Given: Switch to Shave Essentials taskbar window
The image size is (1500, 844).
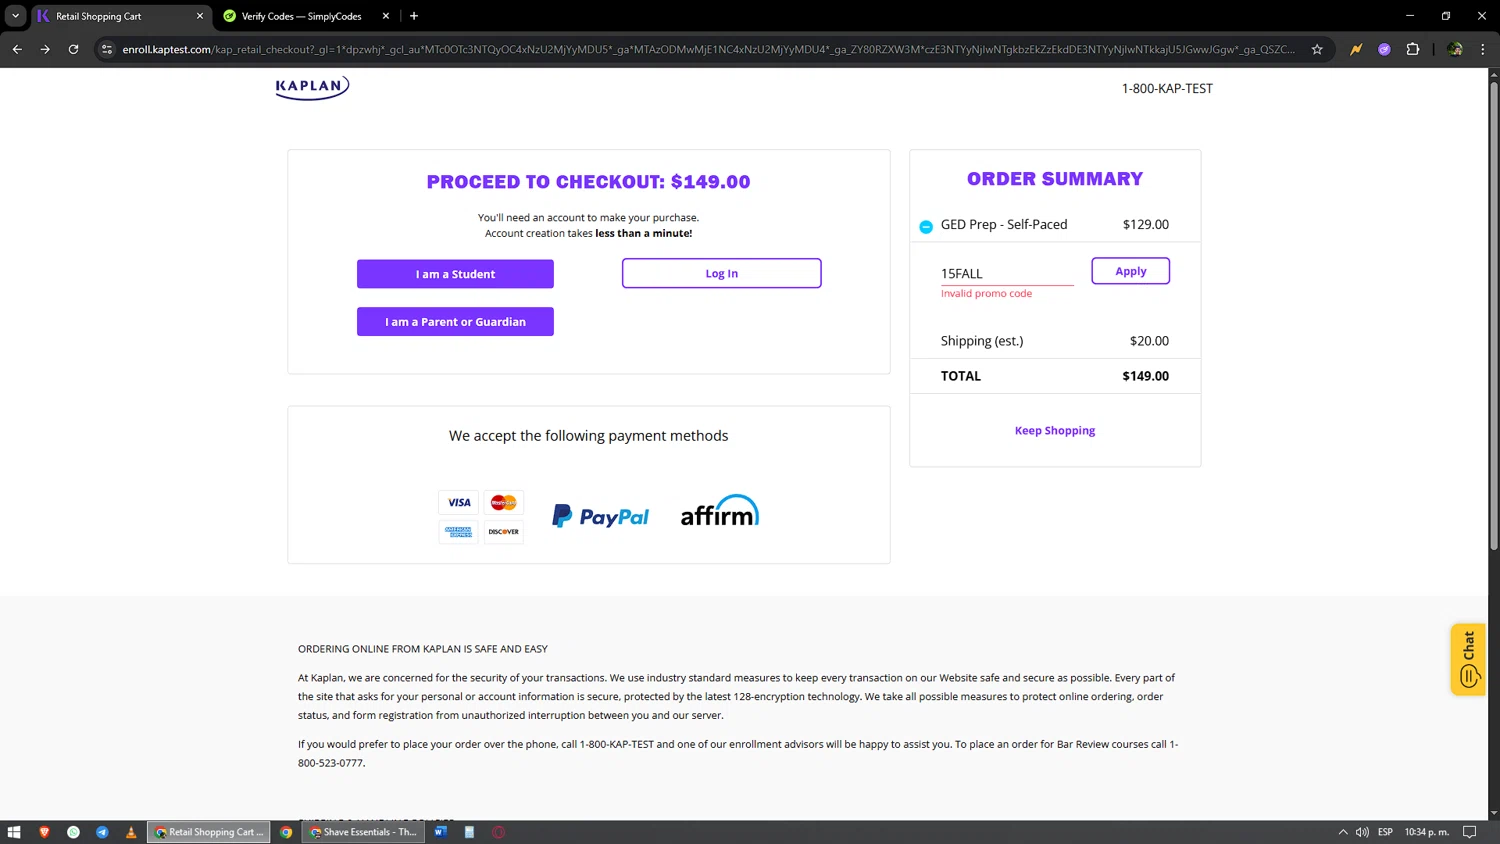Looking at the screenshot, I should (364, 832).
